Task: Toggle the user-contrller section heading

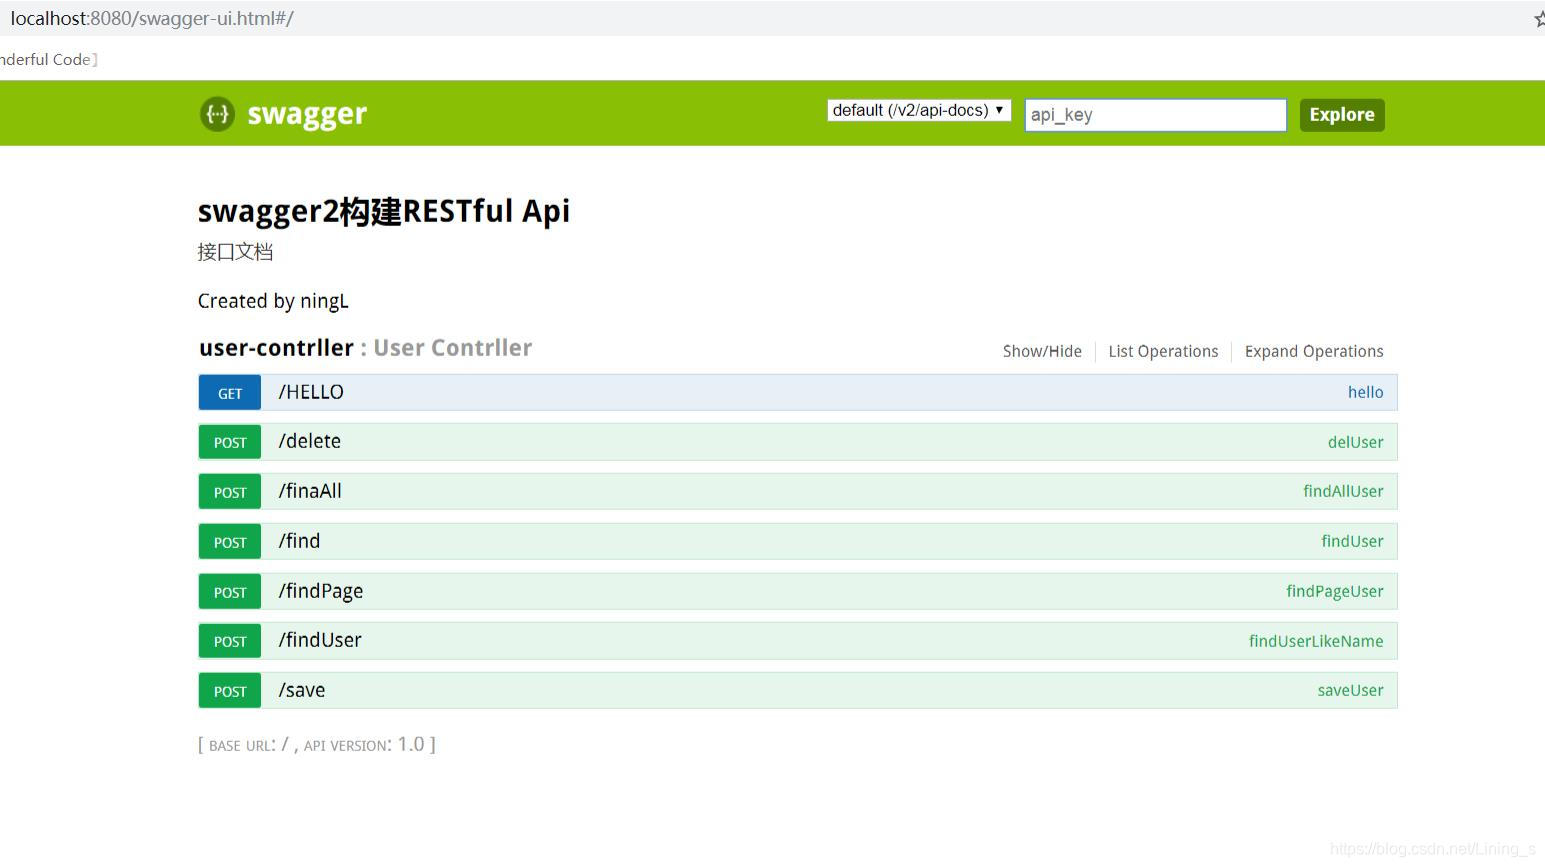Action: (276, 348)
